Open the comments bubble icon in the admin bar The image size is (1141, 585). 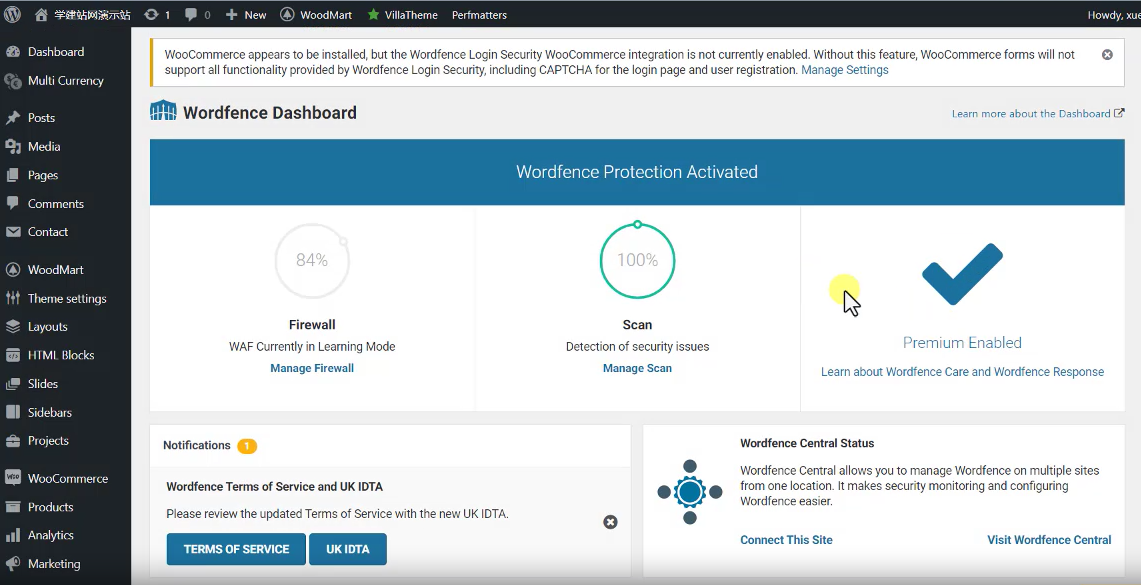191,15
